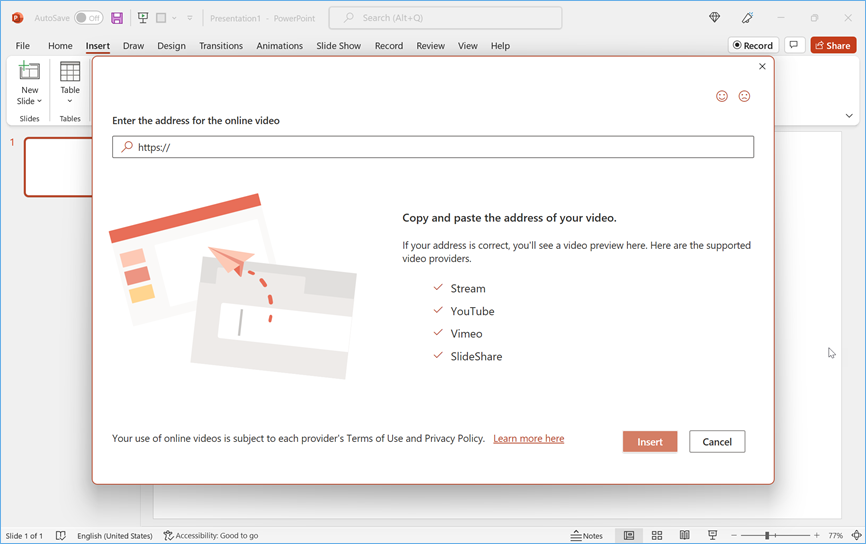Image resolution: width=866 pixels, height=544 pixels.
Task: Open the Design tab
Action: pyautogui.click(x=171, y=46)
